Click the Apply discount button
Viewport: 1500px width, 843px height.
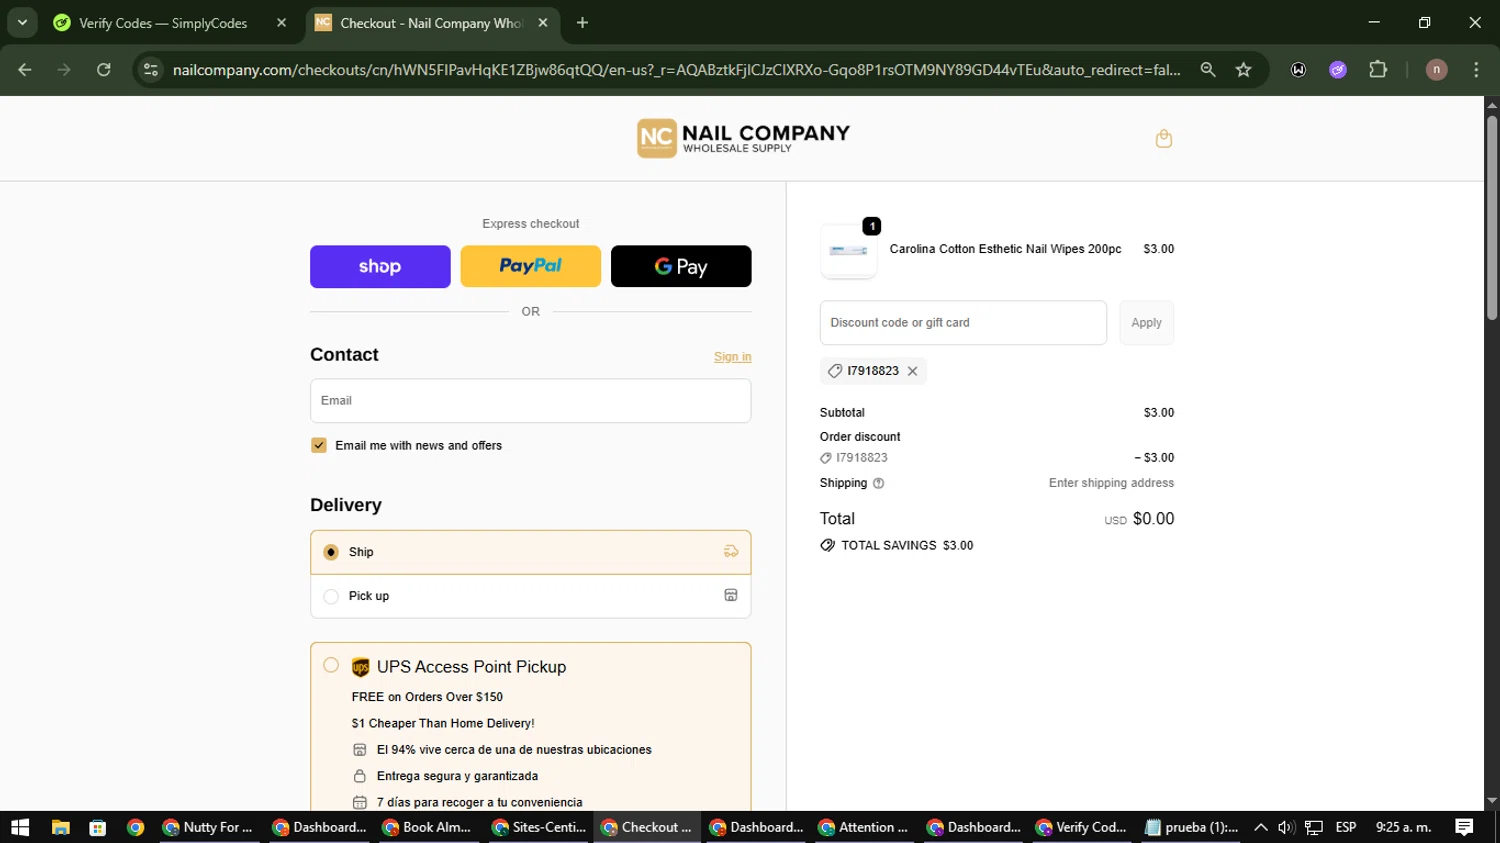pyautogui.click(x=1146, y=323)
